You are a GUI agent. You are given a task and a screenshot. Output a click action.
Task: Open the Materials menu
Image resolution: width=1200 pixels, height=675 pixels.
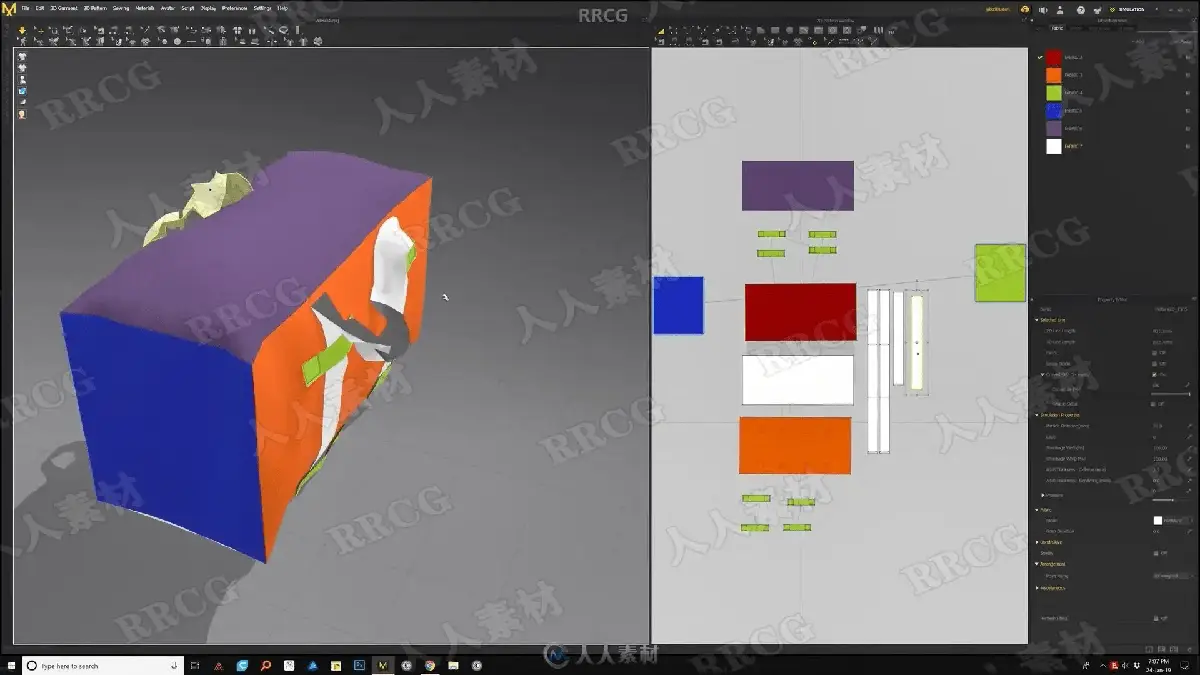click(x=145, y=7)
